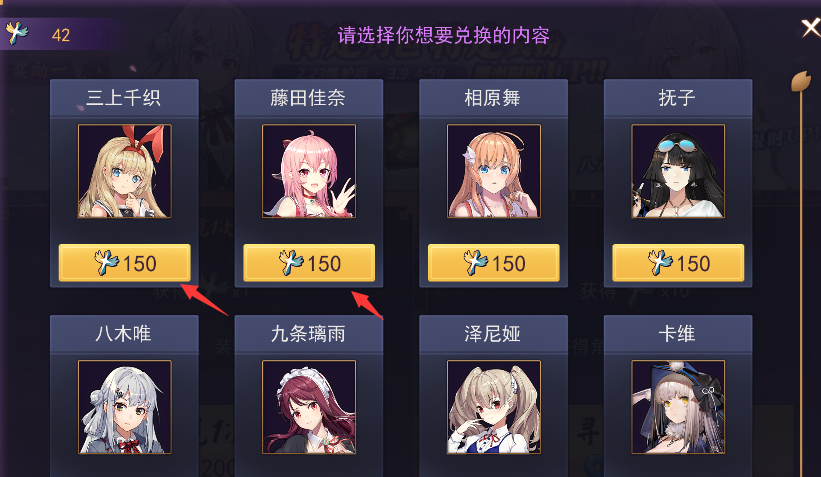Choose the 抚子 portrait with sunglasses
The width and height of the screenshot is (821, 477).
click(678, 171)
